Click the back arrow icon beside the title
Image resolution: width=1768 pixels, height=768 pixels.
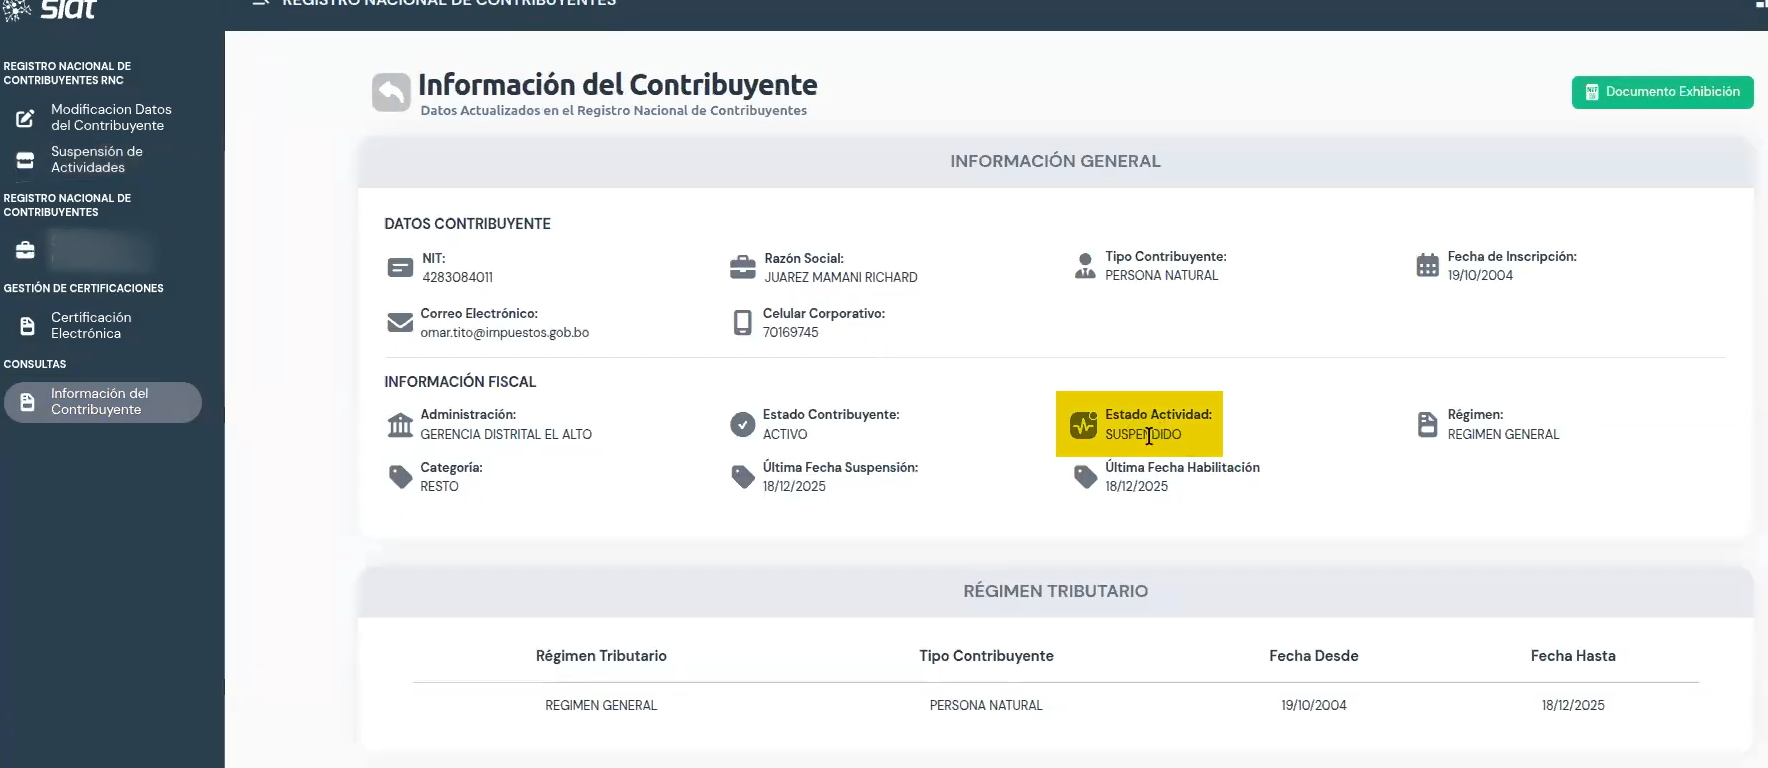click(391, 93)
